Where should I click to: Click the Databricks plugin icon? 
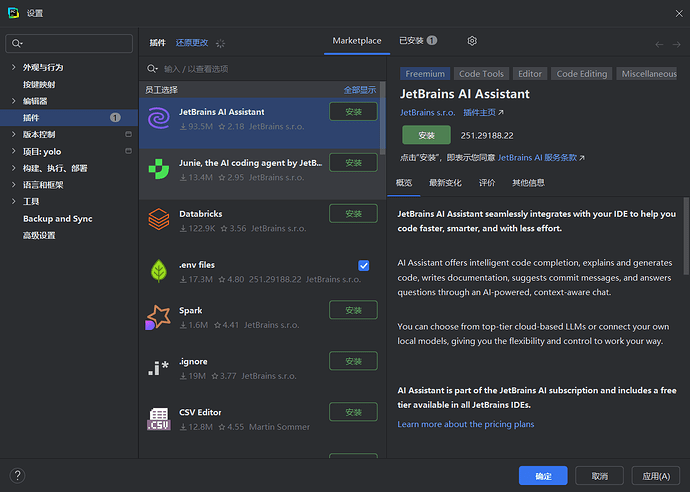(x=159, y=219)
